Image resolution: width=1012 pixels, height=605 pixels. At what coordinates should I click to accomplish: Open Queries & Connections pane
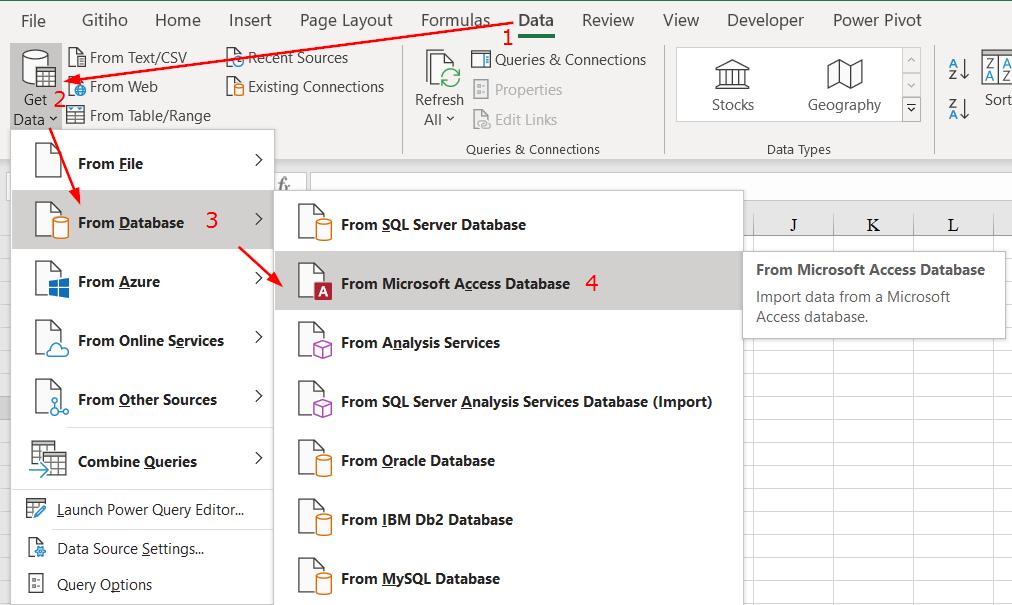[x=558, y=60]
